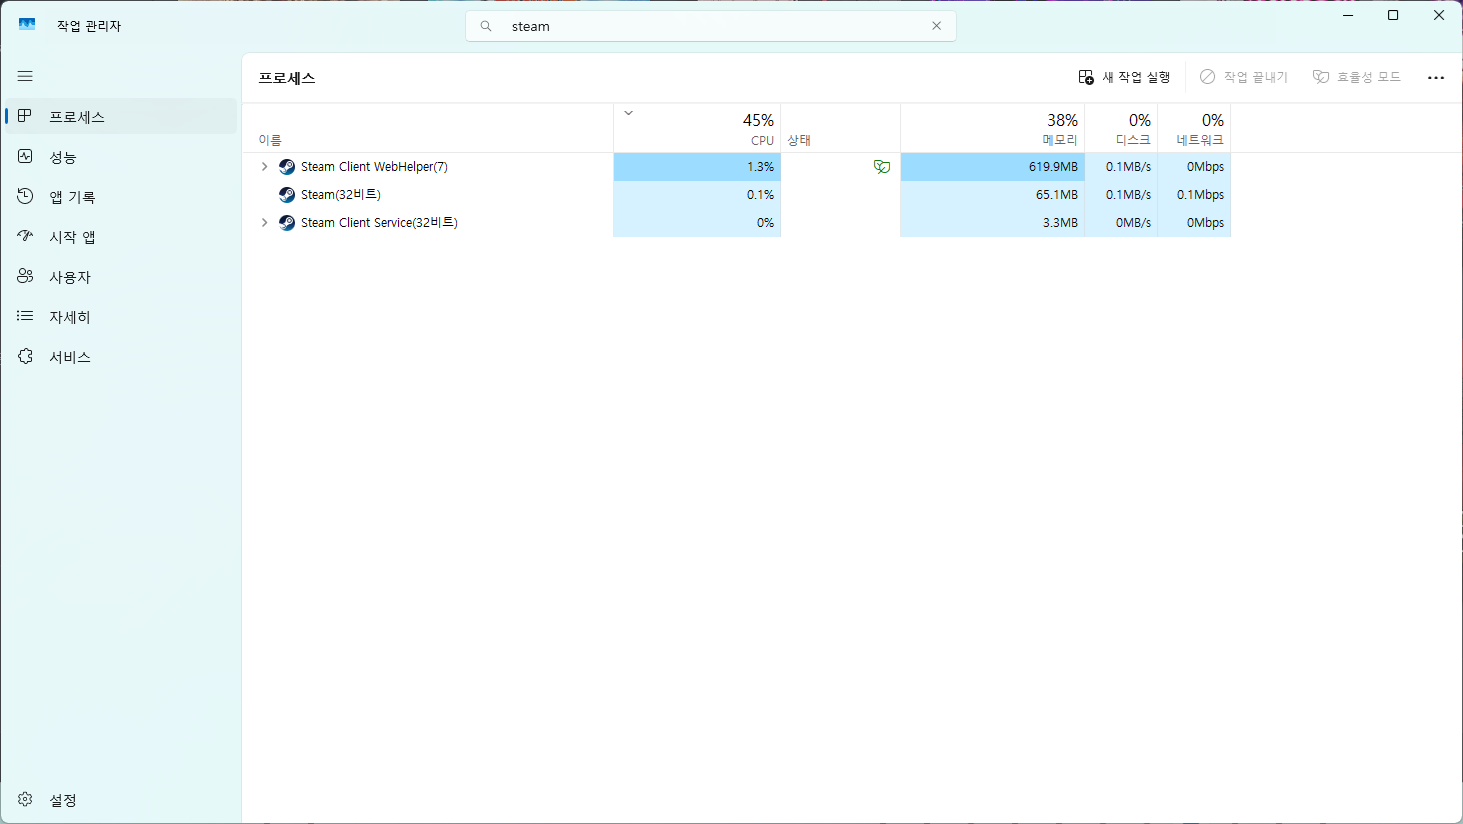This screenshot has height=824, width=1463.
Task: Select 프로세스 in the sidebar
Action: coord(121,116)
